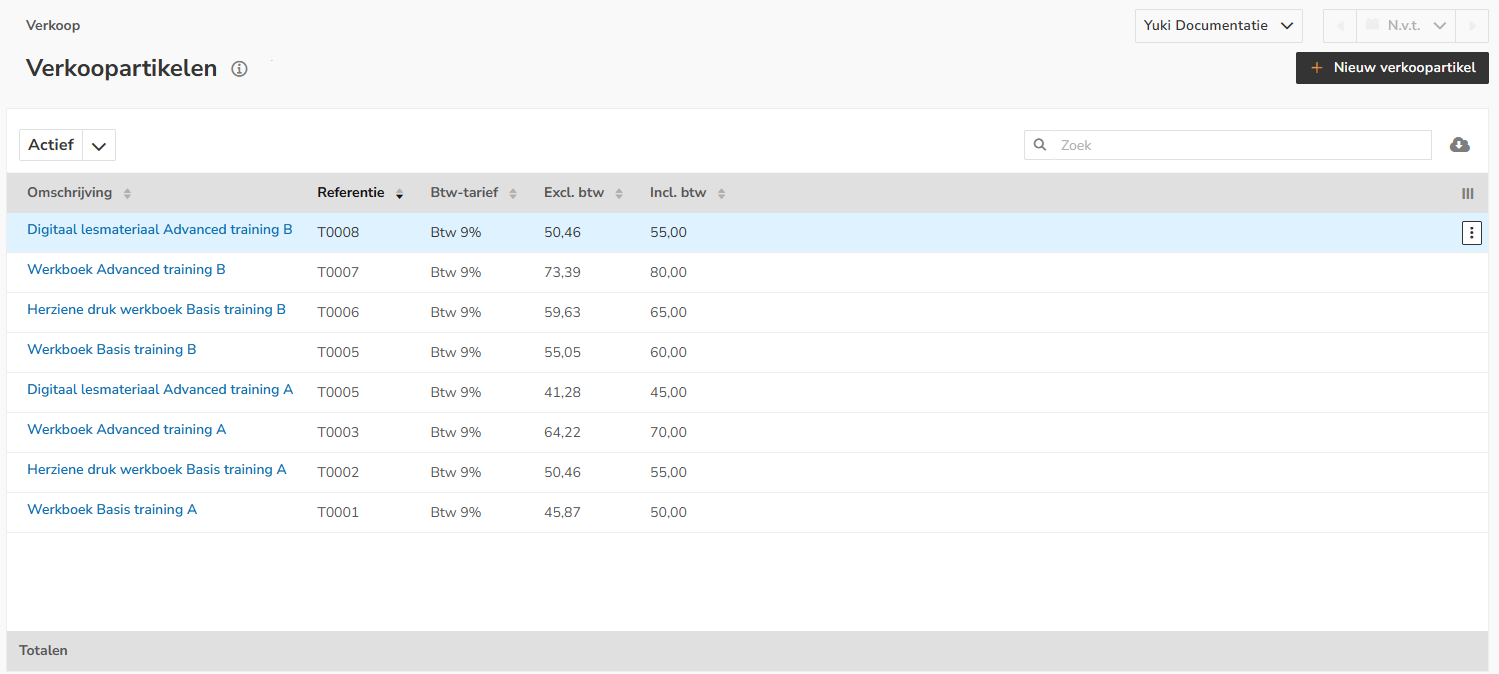Click incl. btw value 50,00
Viewport: 1499px width, 674px height.
(668, 513)
